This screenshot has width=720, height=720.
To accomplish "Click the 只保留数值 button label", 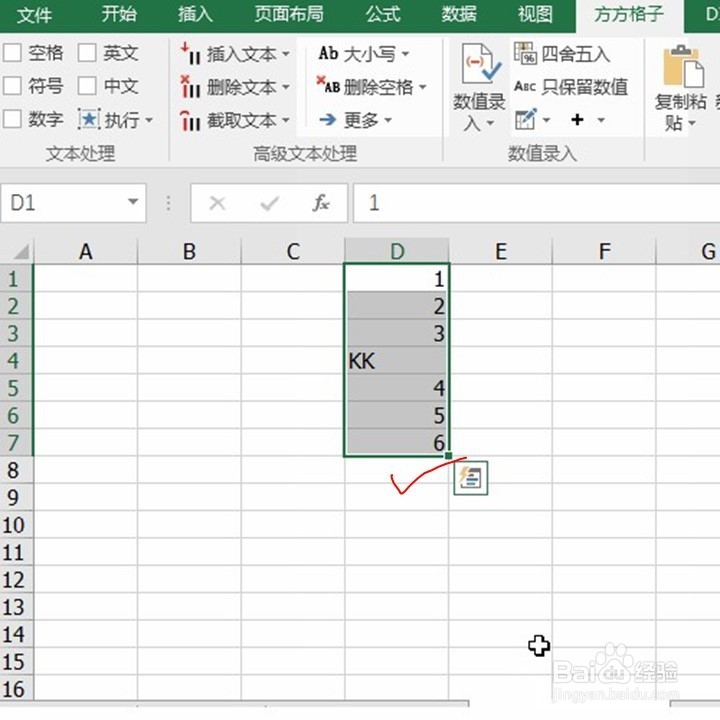I will coord(585,87).
